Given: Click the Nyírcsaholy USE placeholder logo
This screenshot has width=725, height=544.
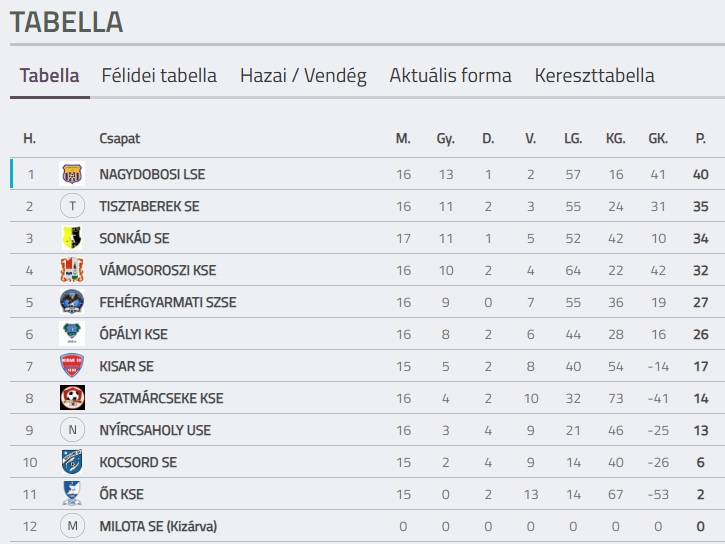Looking at the screenshot, I should tap(72, 430).
